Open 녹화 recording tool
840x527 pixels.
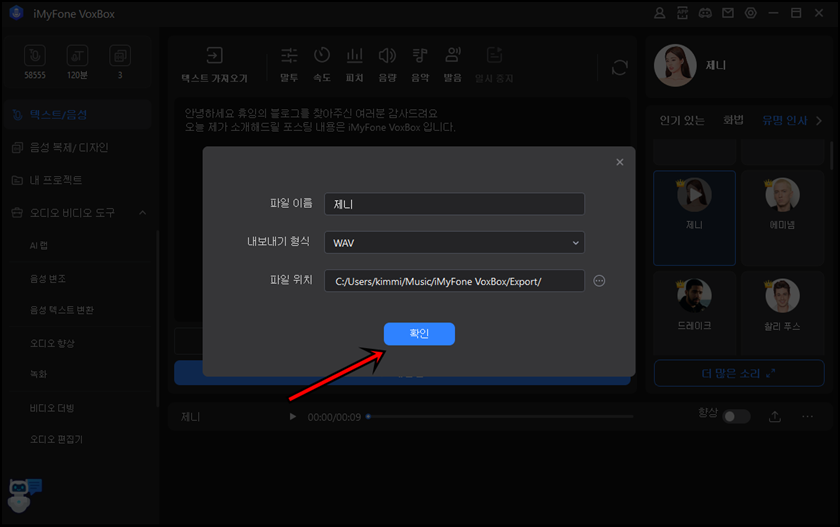(x=38, y=374)
